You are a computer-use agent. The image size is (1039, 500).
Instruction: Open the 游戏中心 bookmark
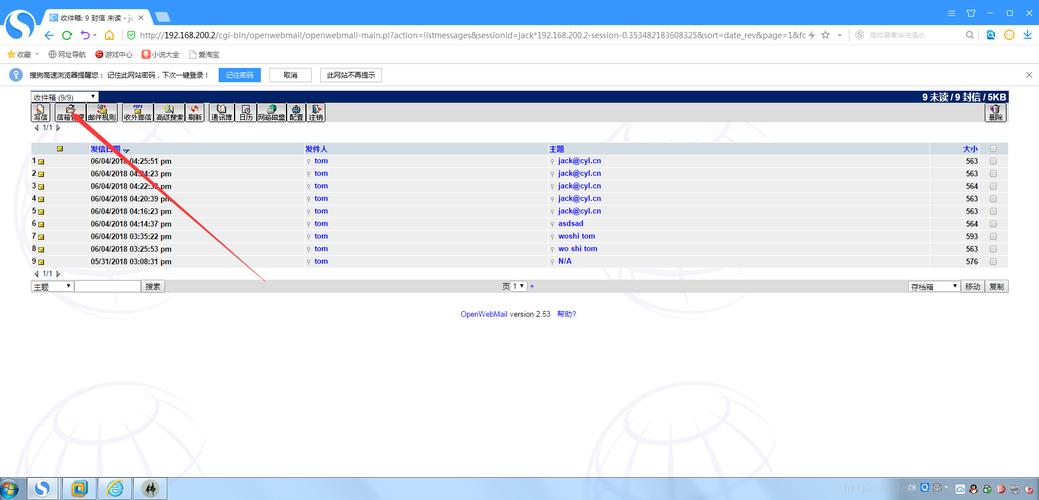pos(113,54)
